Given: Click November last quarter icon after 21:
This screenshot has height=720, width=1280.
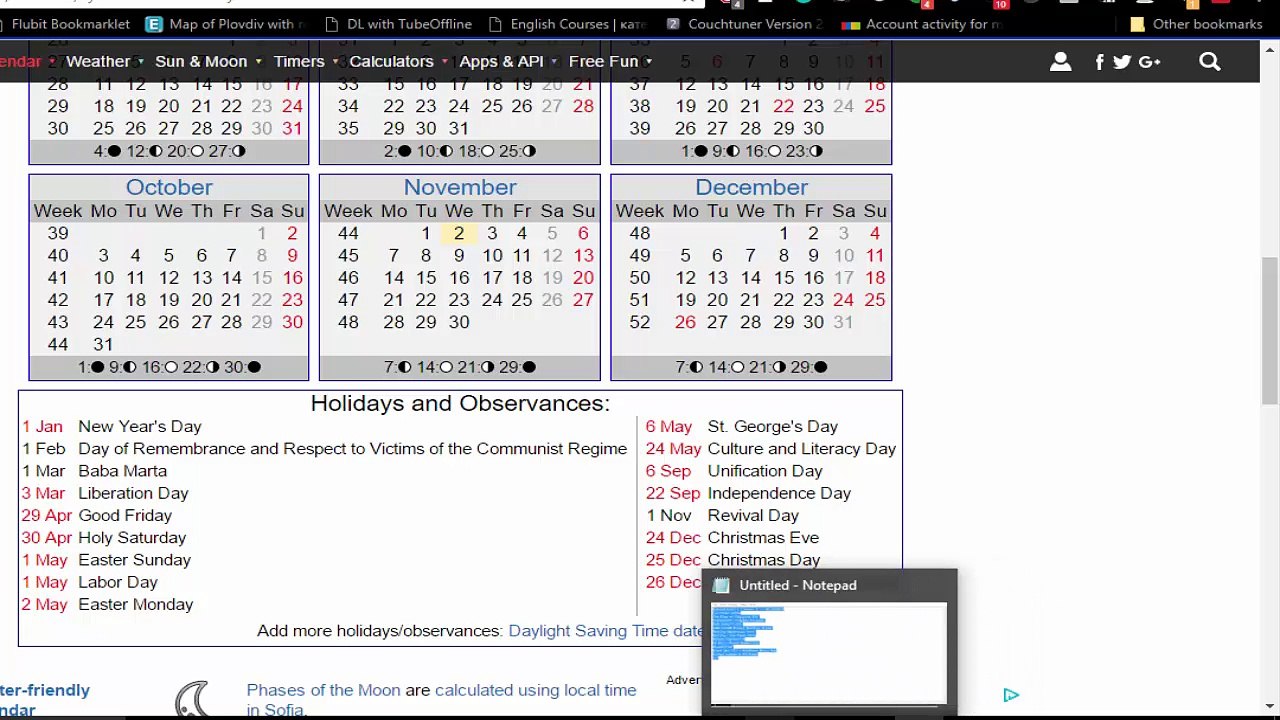Looking at the screenshot, I should [487, 367].
